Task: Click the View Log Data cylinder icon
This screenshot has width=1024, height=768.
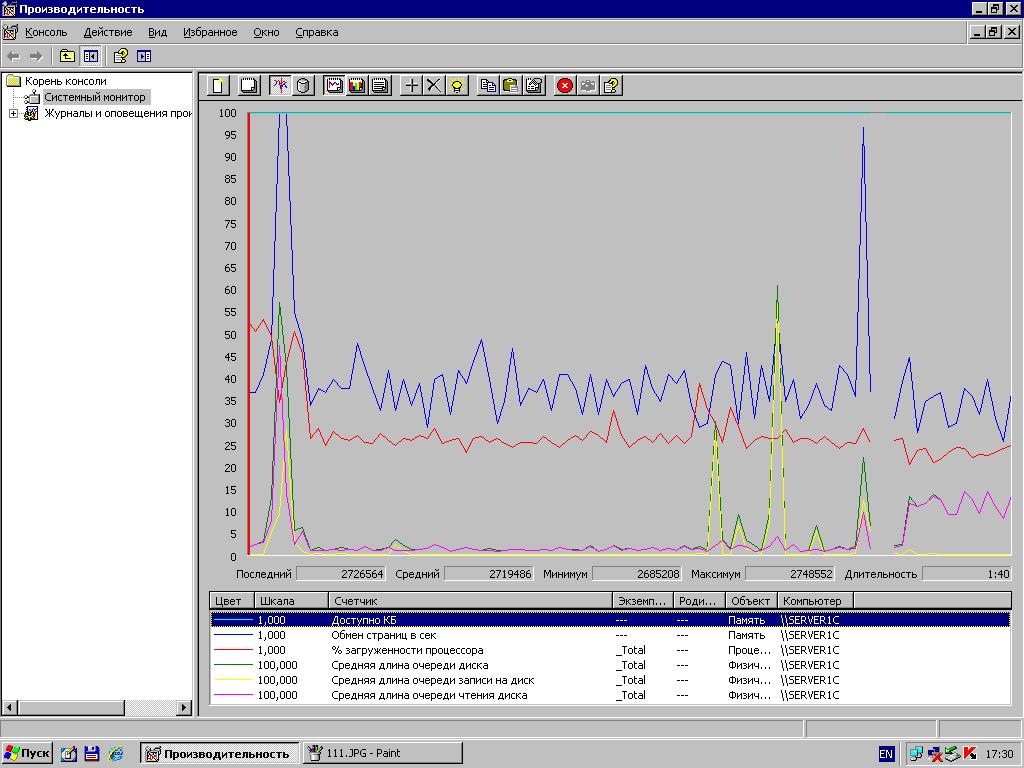Action: [x=303, y=86]
